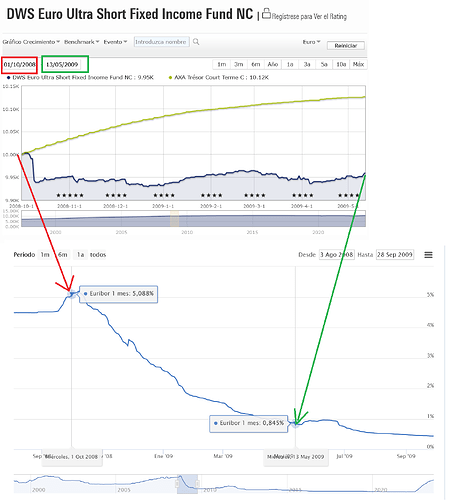Select the 6m range in the fund chart
The height and width of the screenshot is (500, 450).
click(256, 64)
